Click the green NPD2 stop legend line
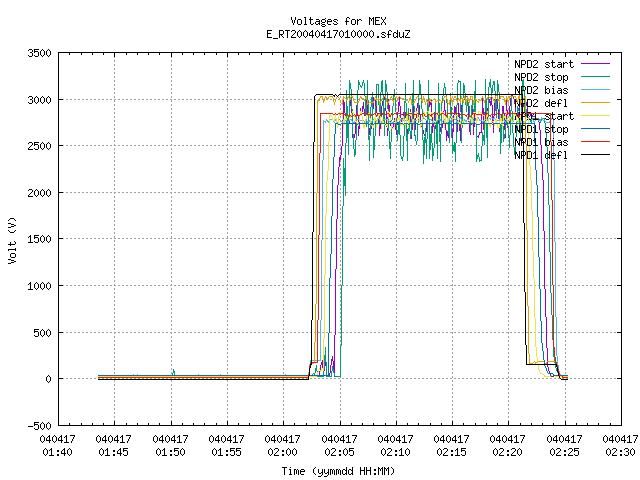 coord(596,76)
